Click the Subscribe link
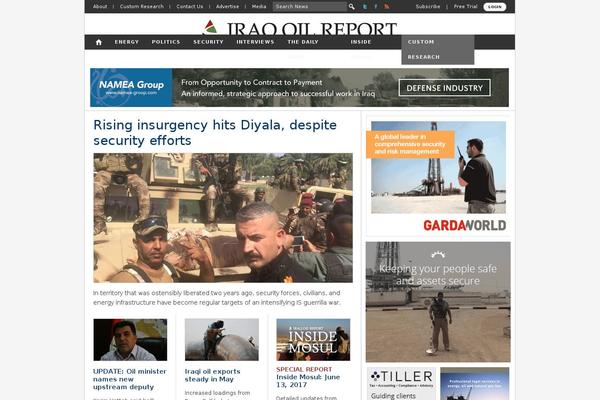The height and width of the screenshot is (400, 600). [x=428, y=7]
